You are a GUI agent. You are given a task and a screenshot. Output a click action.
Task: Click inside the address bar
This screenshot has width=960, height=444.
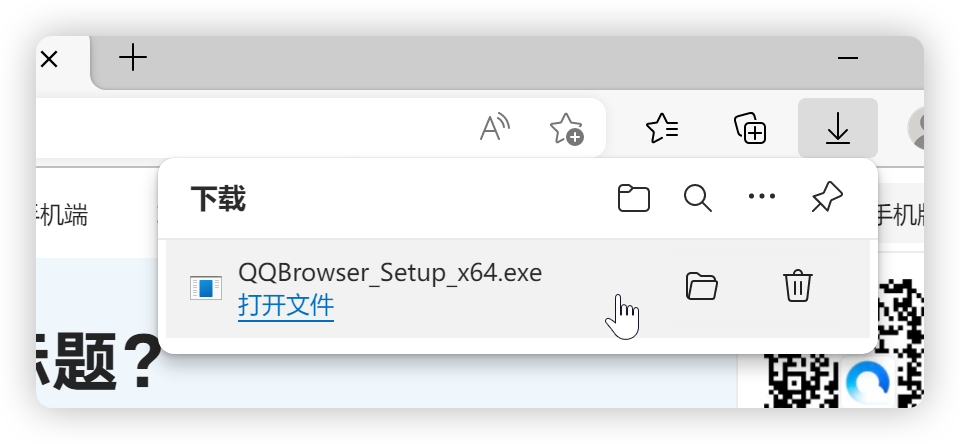pyautogui.click(x=250, y=128)
